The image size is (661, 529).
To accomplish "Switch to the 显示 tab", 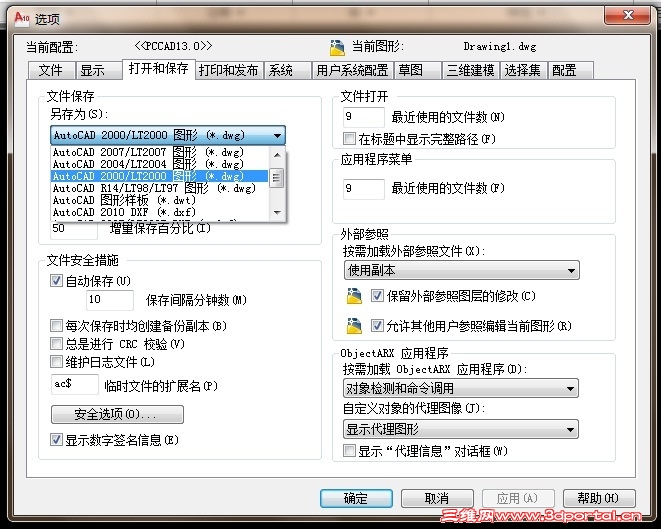I will (x=98, y=70).
